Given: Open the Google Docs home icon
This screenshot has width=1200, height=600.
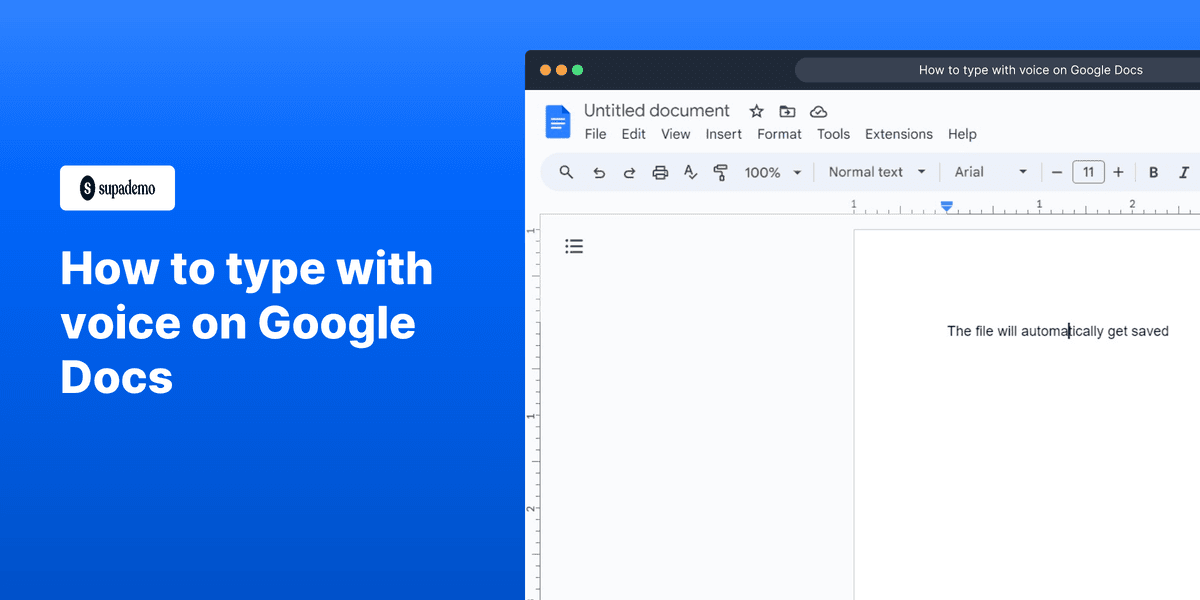Looking at the screenshot, I should [557, 121].
